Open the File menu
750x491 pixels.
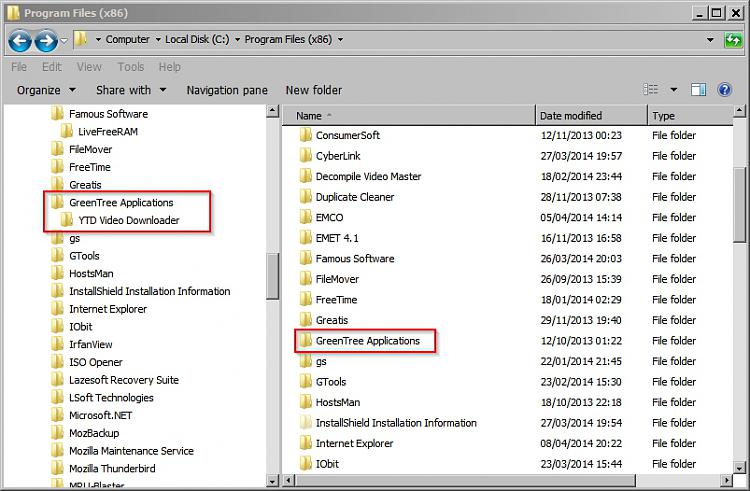coord(19,67)
